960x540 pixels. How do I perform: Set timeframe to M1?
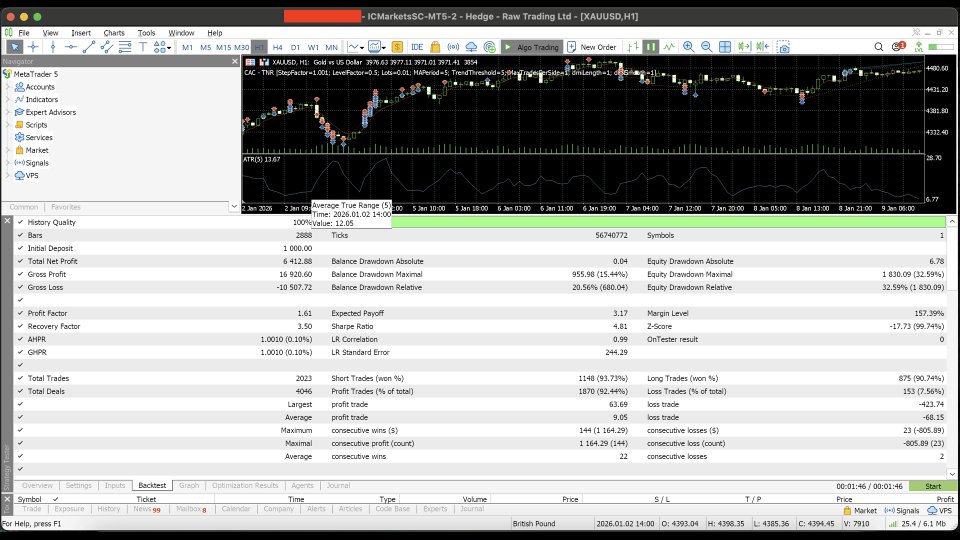click(187, 47)
